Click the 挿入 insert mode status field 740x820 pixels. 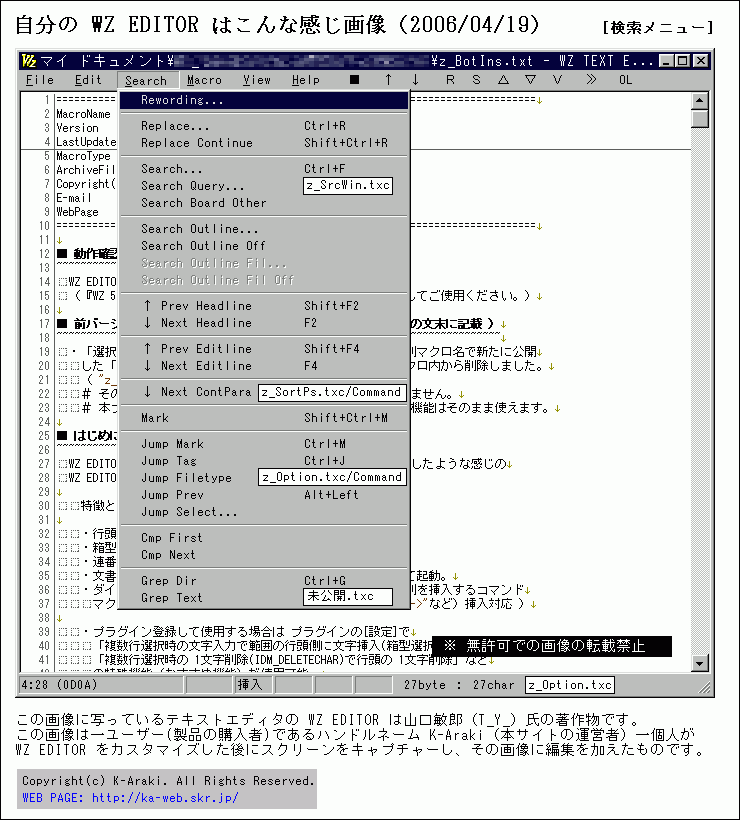[x=253, y=685]
